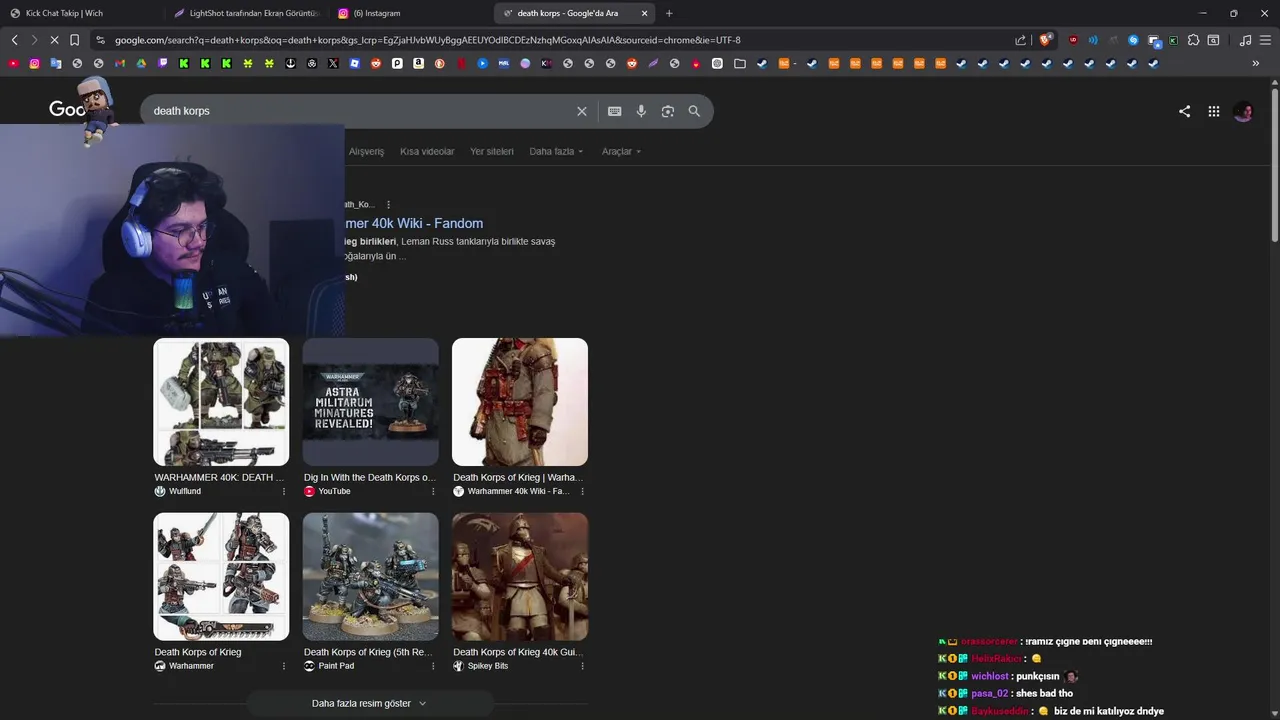Image resolution: width=1280 pixels, height=720 pixels.
Task: Go back using browser back arrow
Action: pos(14,40)
